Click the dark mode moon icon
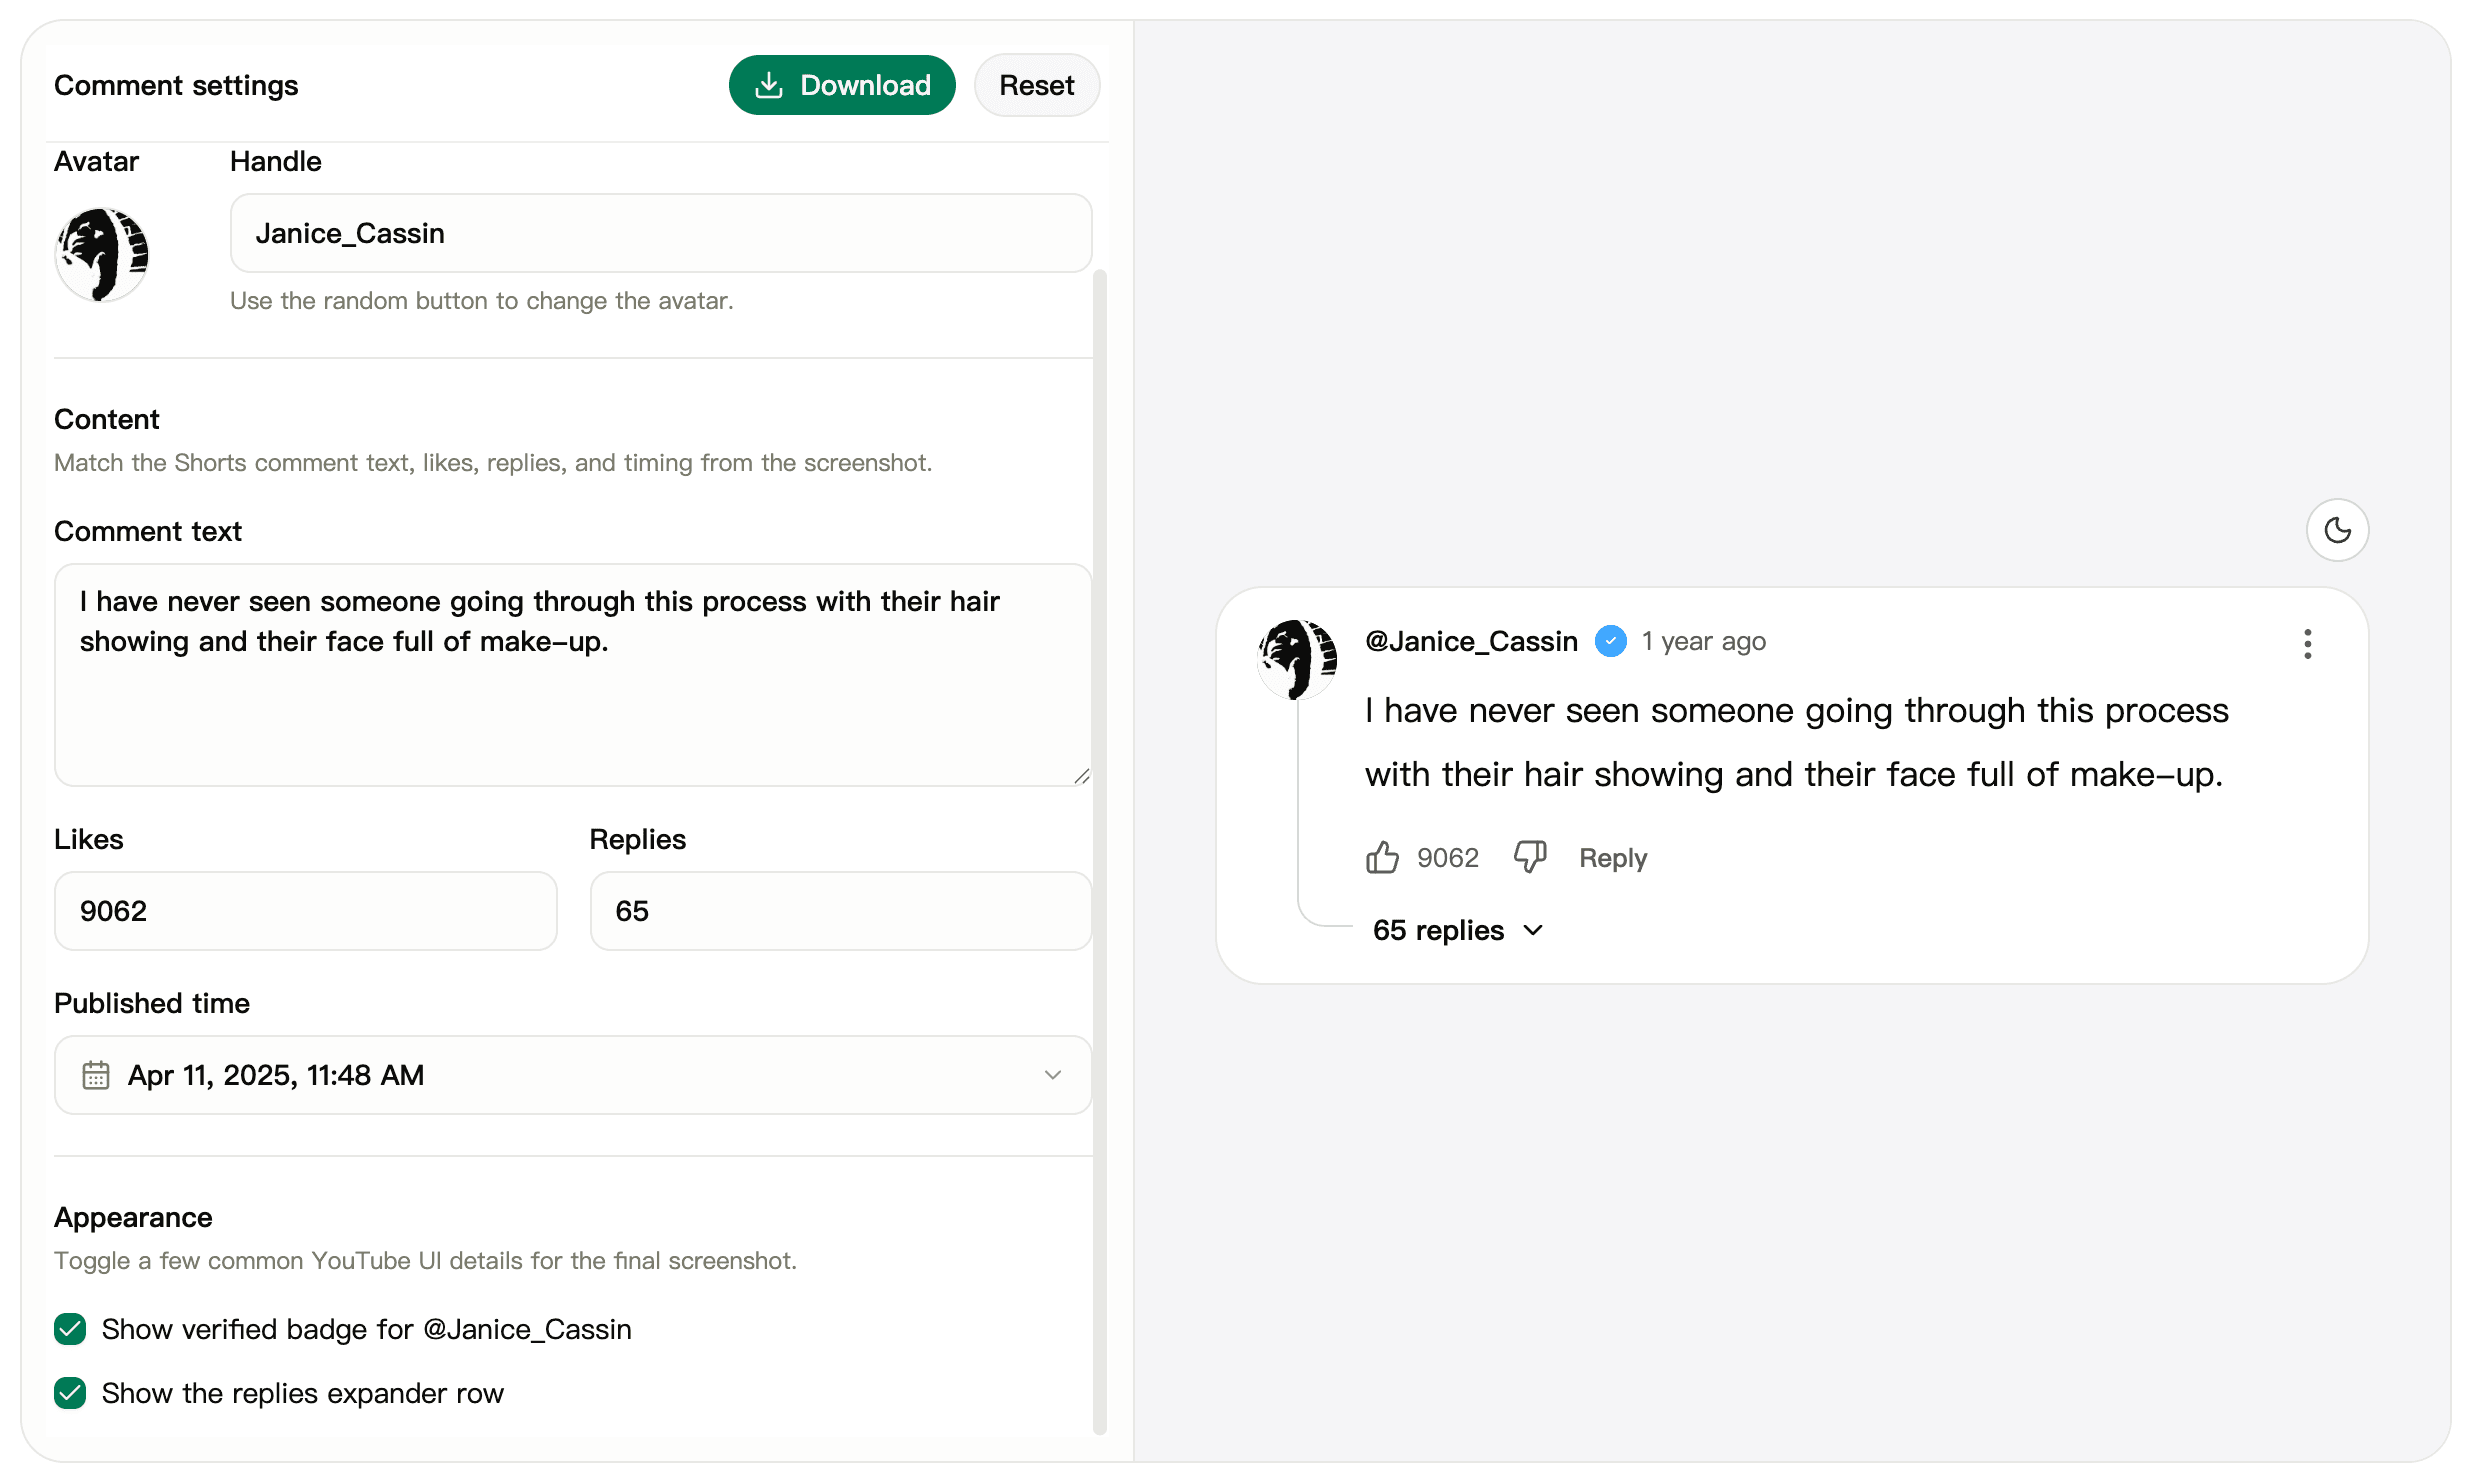This screenshot has height=1484, width=2472. click(x=2337, y=530)
